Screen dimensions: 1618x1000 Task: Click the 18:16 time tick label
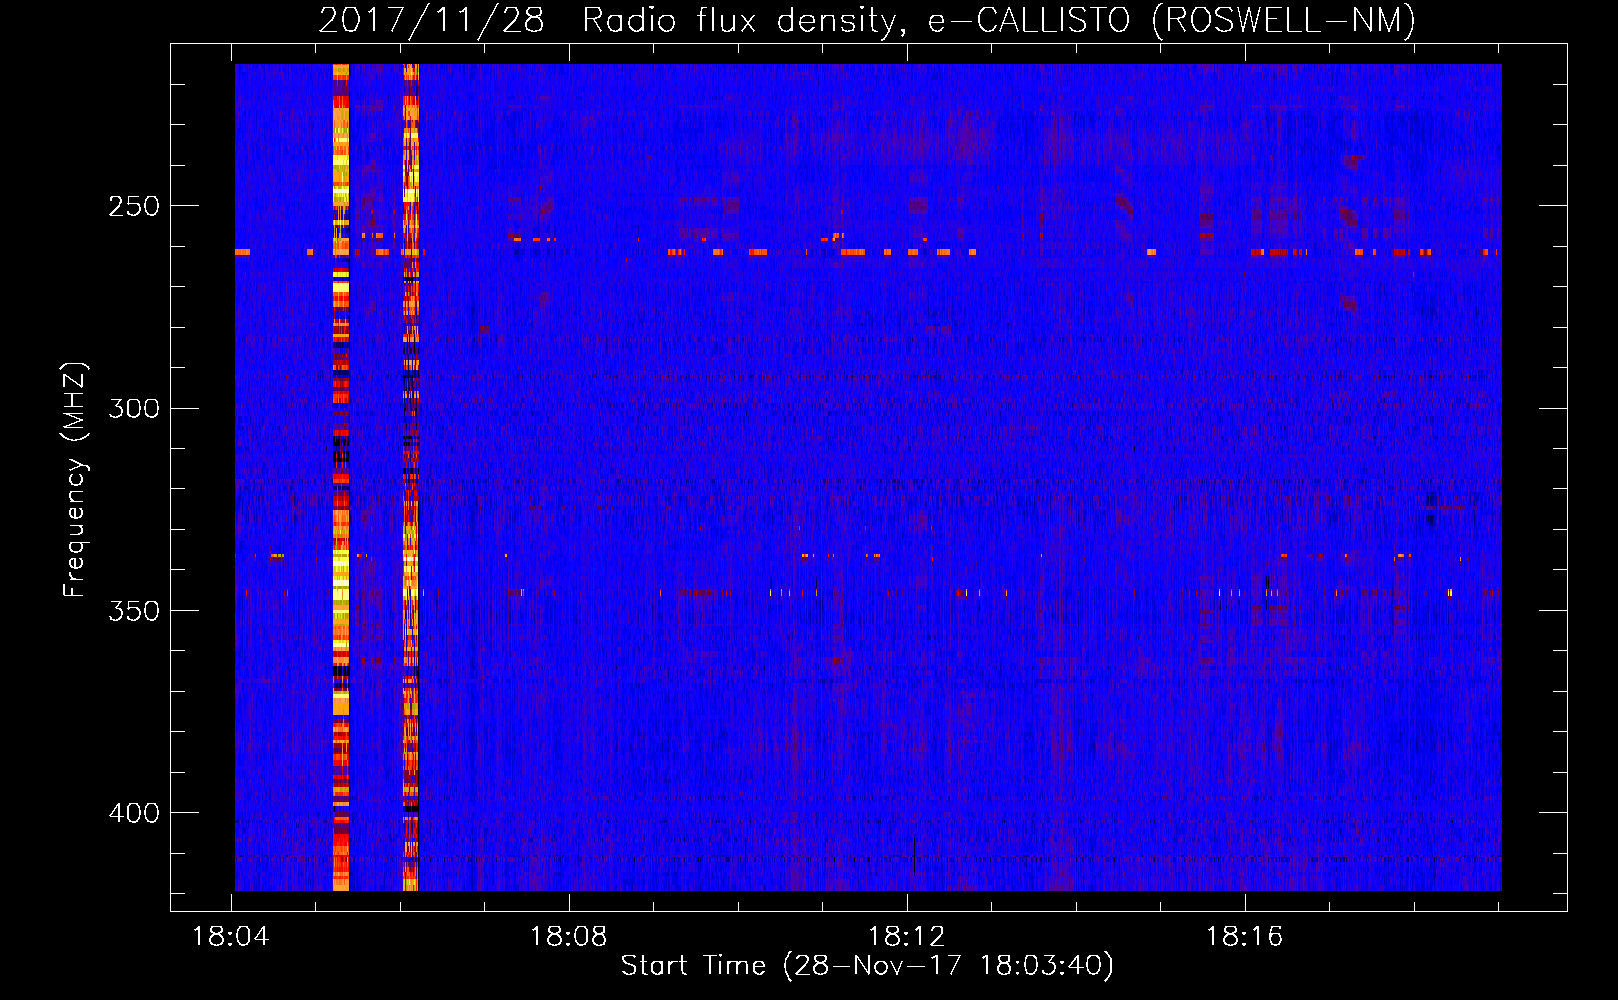coord(1244,937)
